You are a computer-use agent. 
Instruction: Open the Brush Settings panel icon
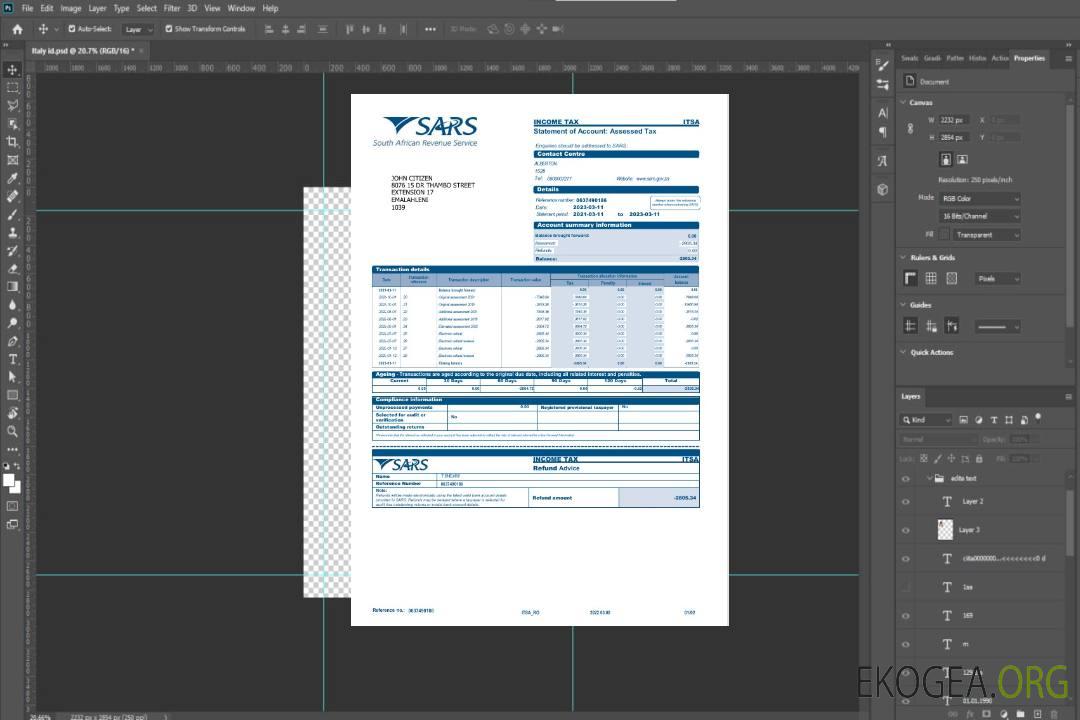point(883,65)
